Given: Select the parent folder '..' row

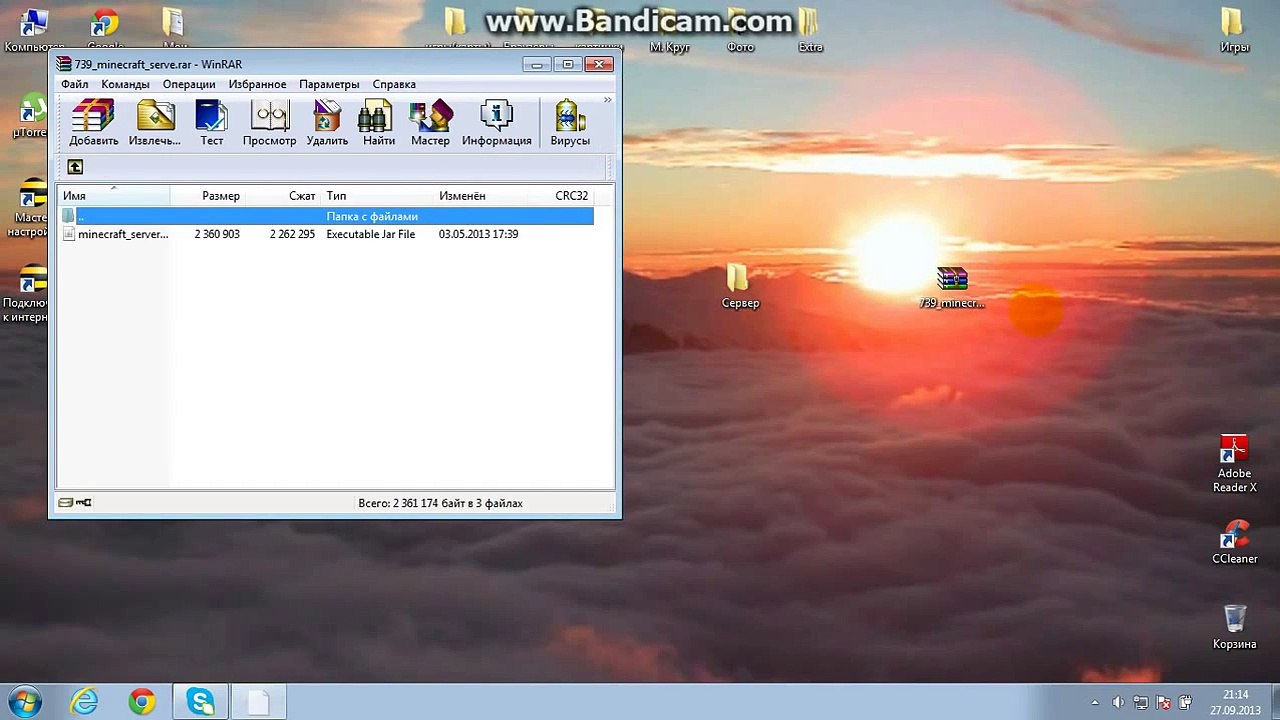Looking at the screenshot, I should 326,216.
